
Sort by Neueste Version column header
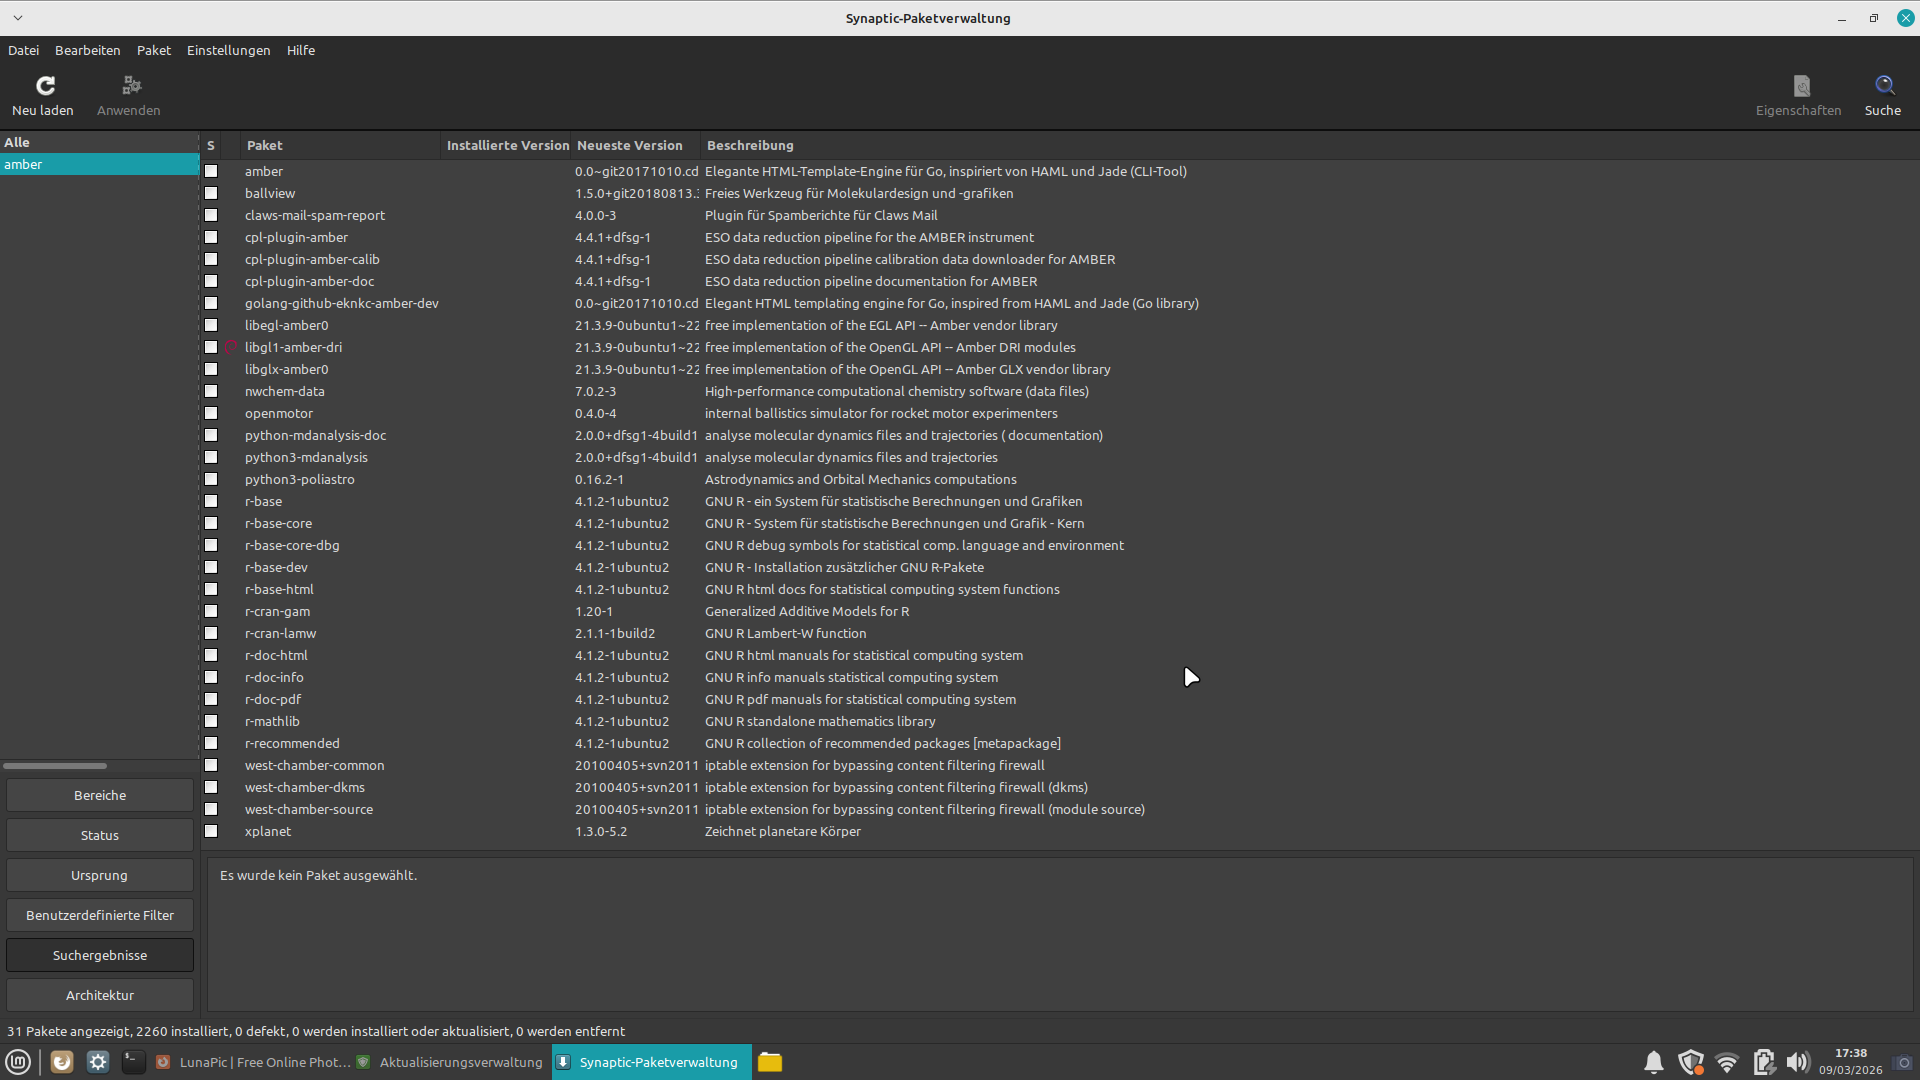(x=630, y=146)
